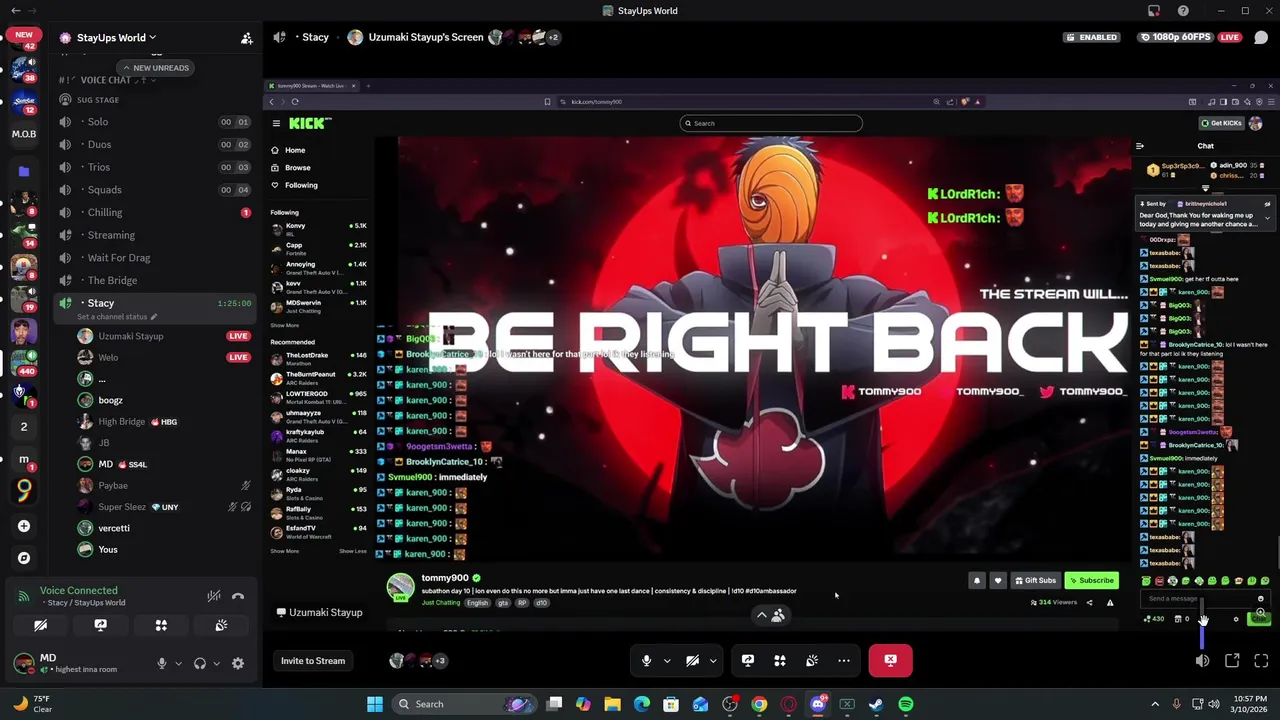Open the M.O.B server in server rail

pyautogui.click(x=23, y=134)
